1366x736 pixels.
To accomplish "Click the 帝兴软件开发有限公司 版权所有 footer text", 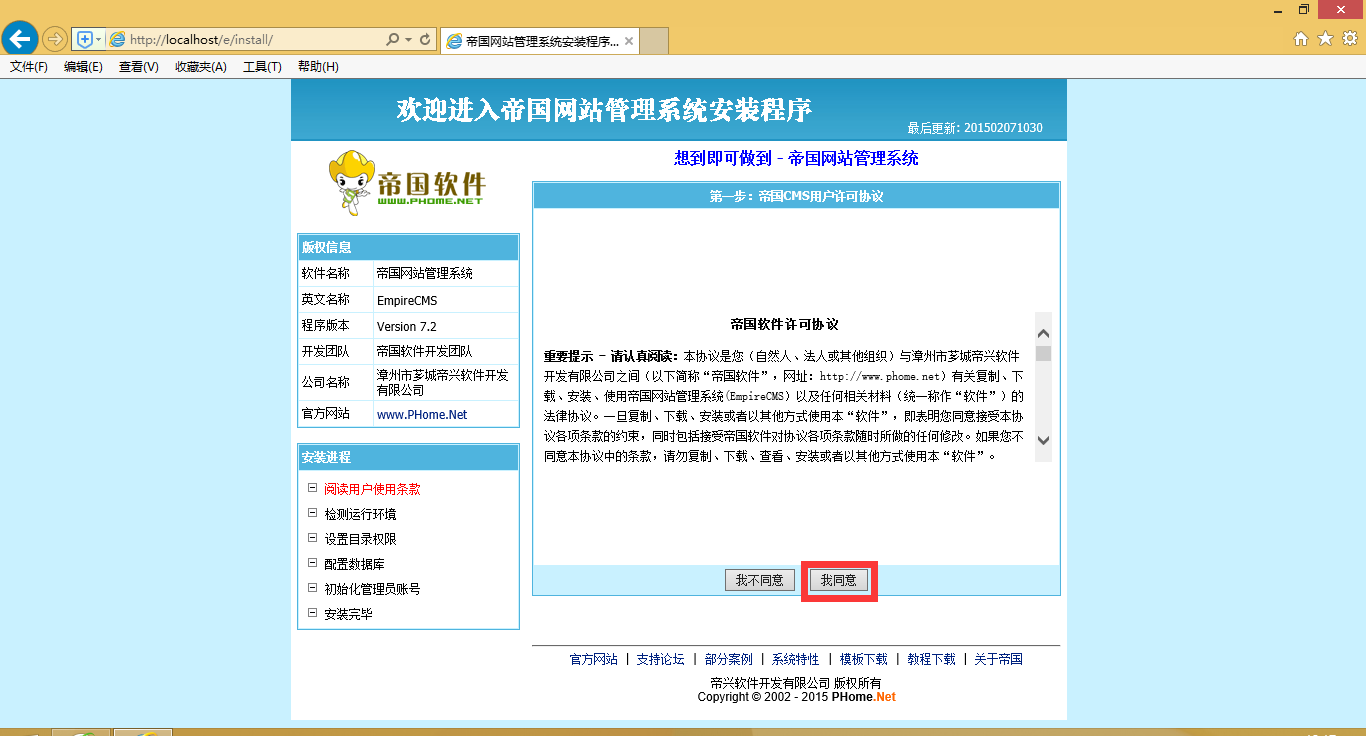I will [x=796, y=684].
